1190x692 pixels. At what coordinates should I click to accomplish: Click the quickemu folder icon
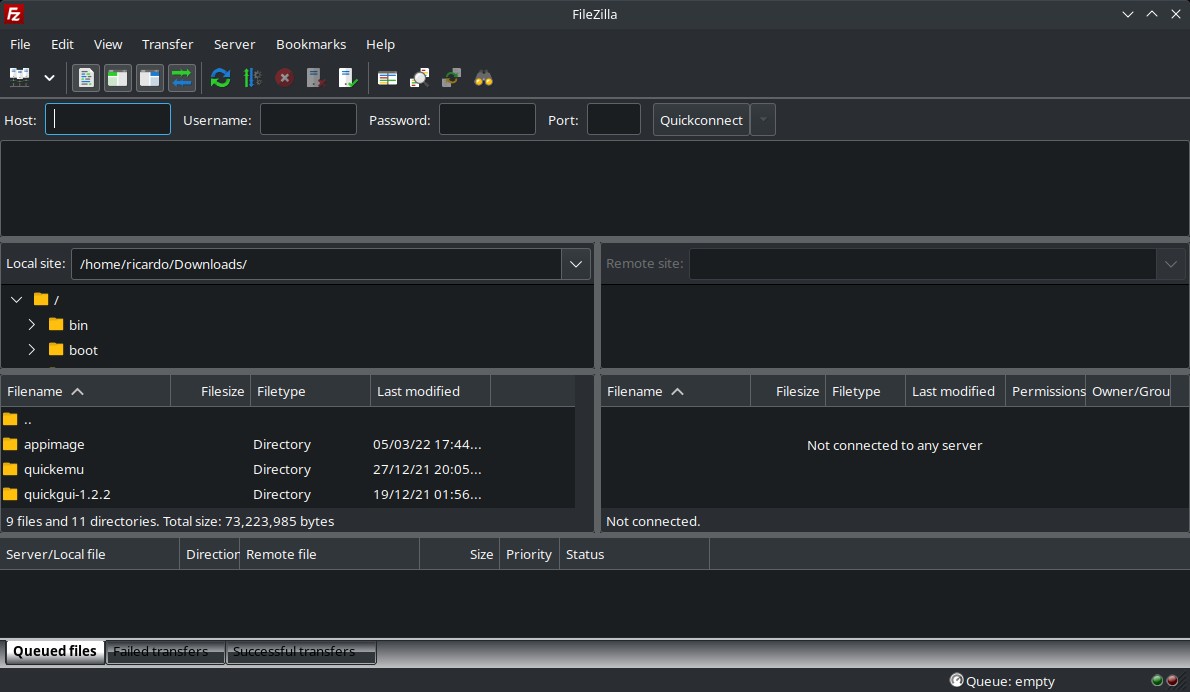10,469
